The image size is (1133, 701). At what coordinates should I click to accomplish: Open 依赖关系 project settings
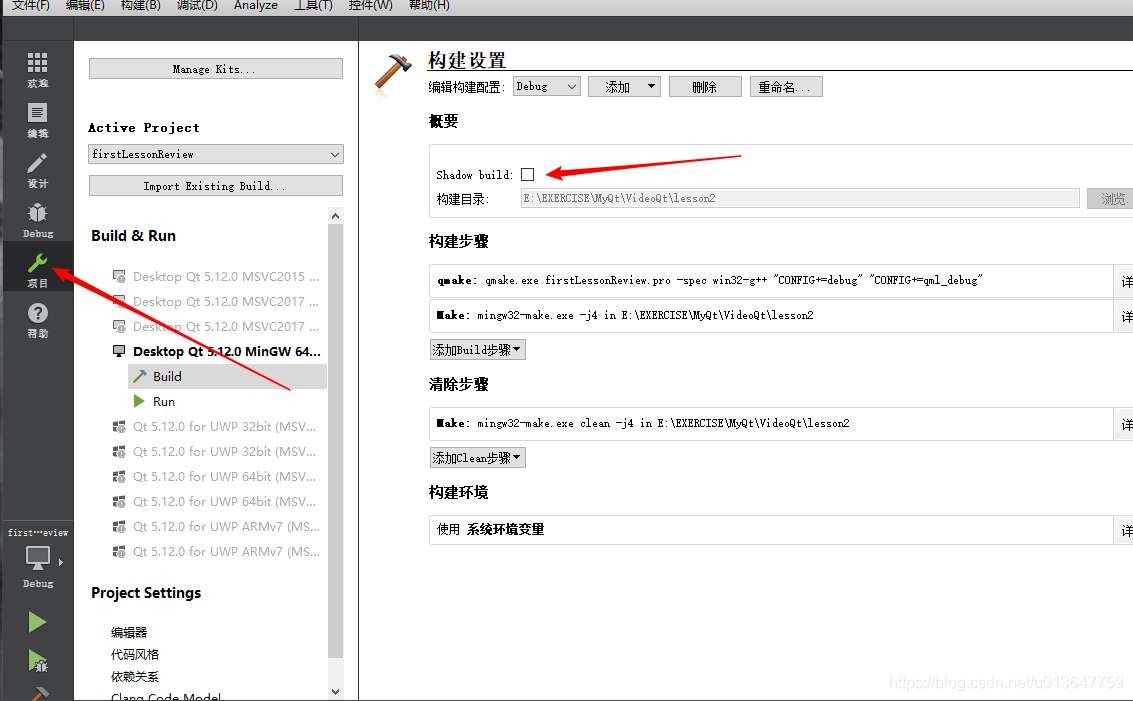(x=135, y=677)
